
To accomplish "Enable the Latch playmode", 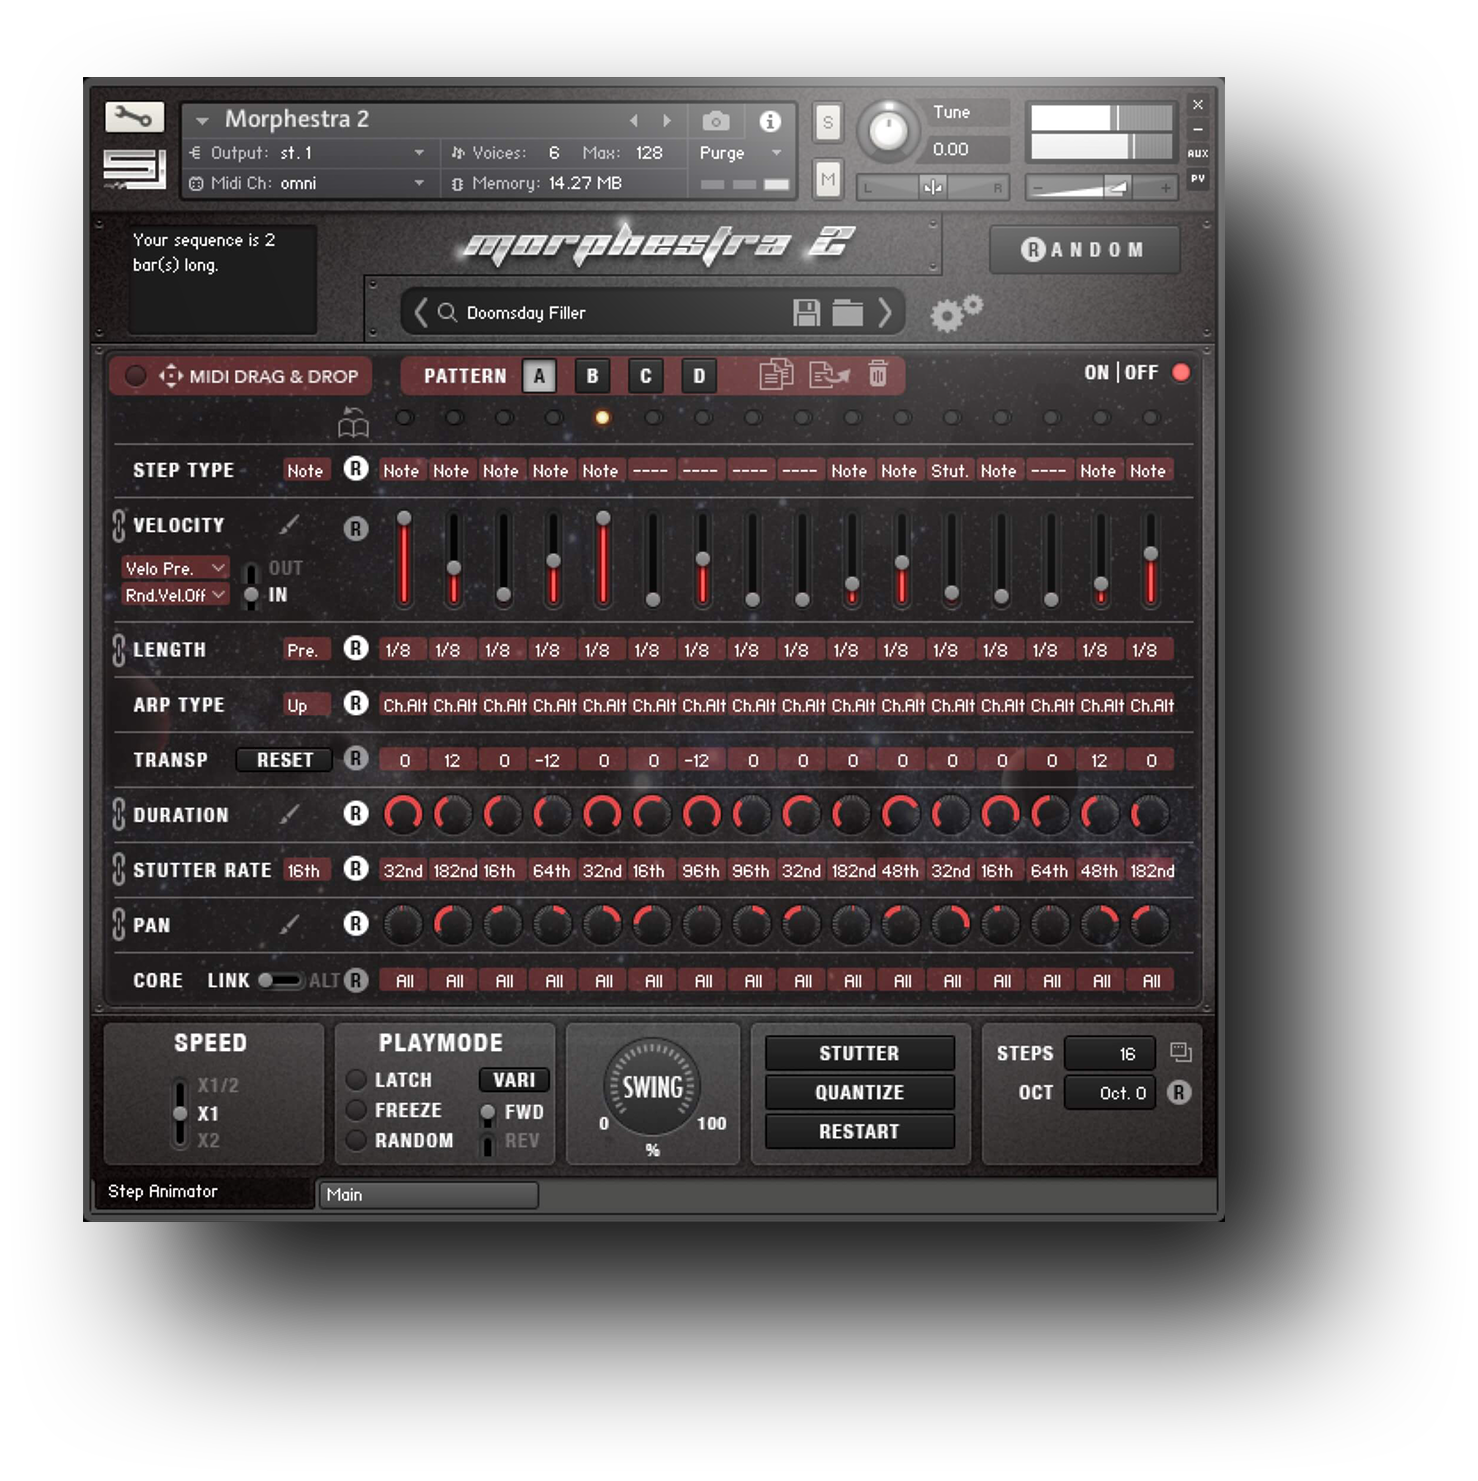I will pyautogui.click(x=355, y=1080).
